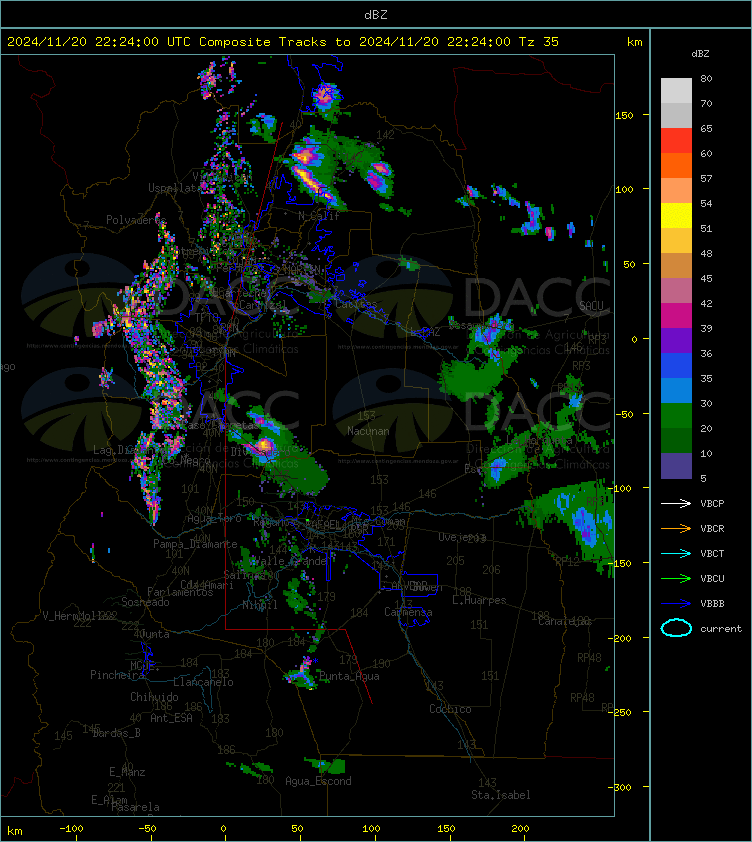Viewport: 752px width, 842px height.
Task: Select the slate purple swatch between 10 and 5
Action: [676, 466]
